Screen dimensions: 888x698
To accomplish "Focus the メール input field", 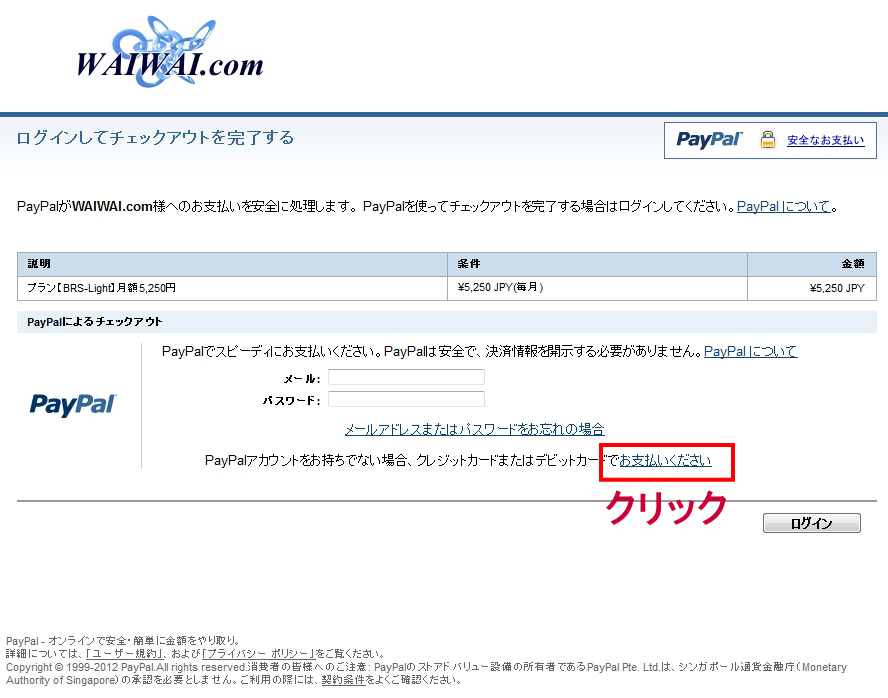I will click(x=406, y=377).
